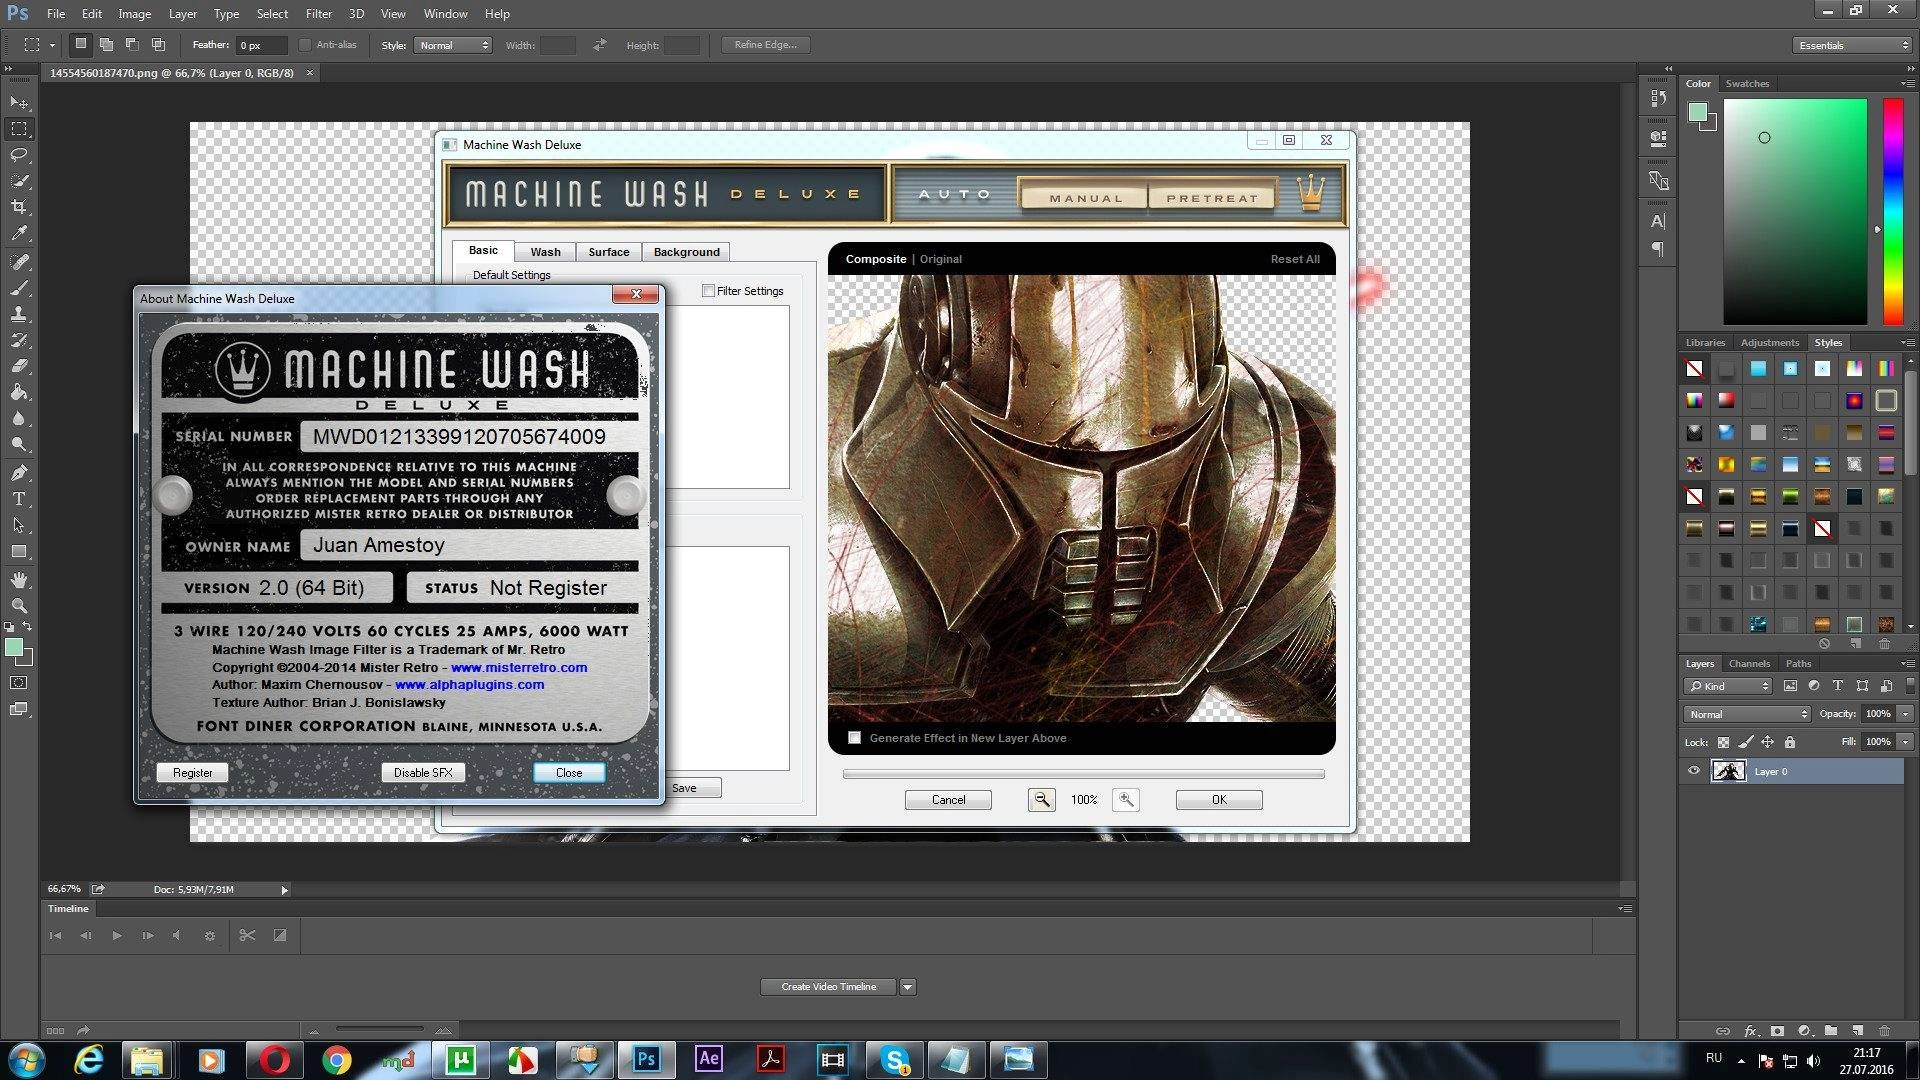This screenshot has height=1080, width=1920.
Task: Open the Image menu
Action: coord(134,14)
